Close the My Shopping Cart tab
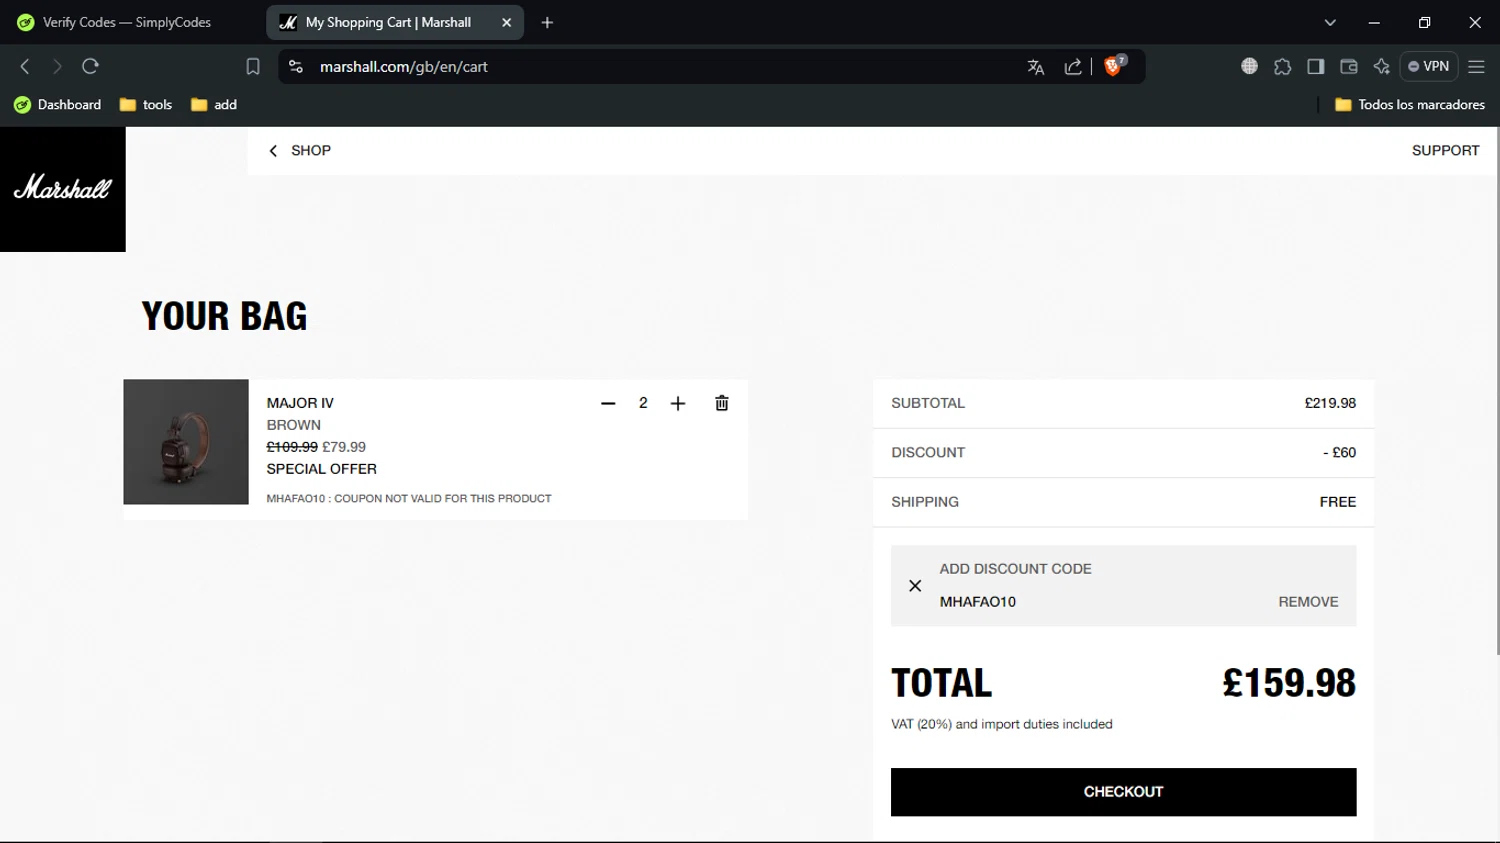The image size is (1500, 843). (x=506, y=22)
